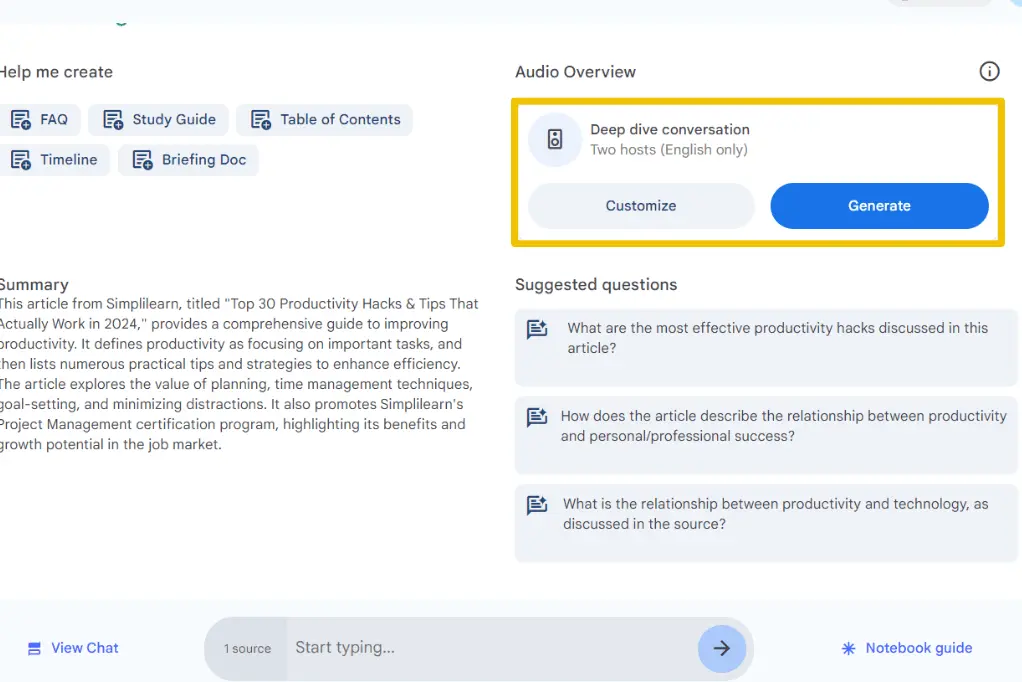Image resolution: width=1022 pixels, height=682 pixels.
Task: Click the most effective productivity hacks question icon
Action: 537,330
